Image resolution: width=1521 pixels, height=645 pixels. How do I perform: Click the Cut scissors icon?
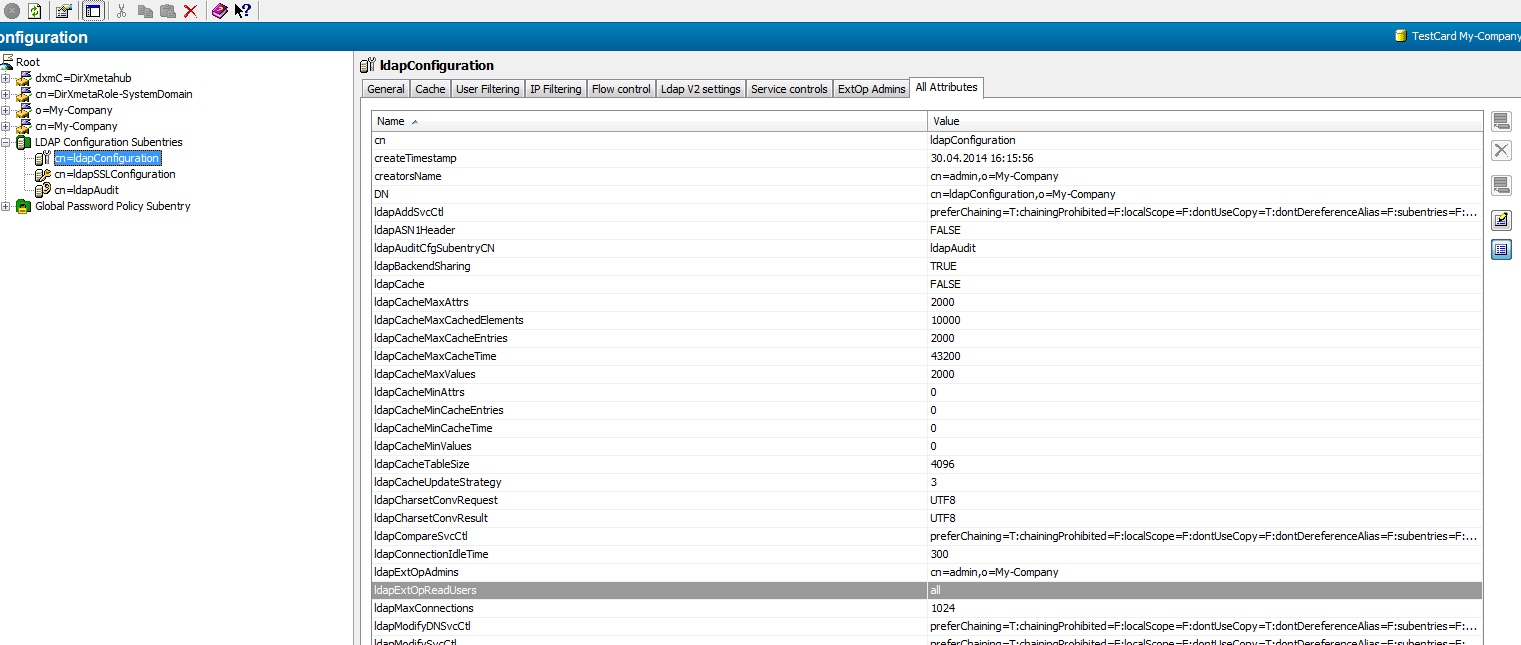(121, 11)
